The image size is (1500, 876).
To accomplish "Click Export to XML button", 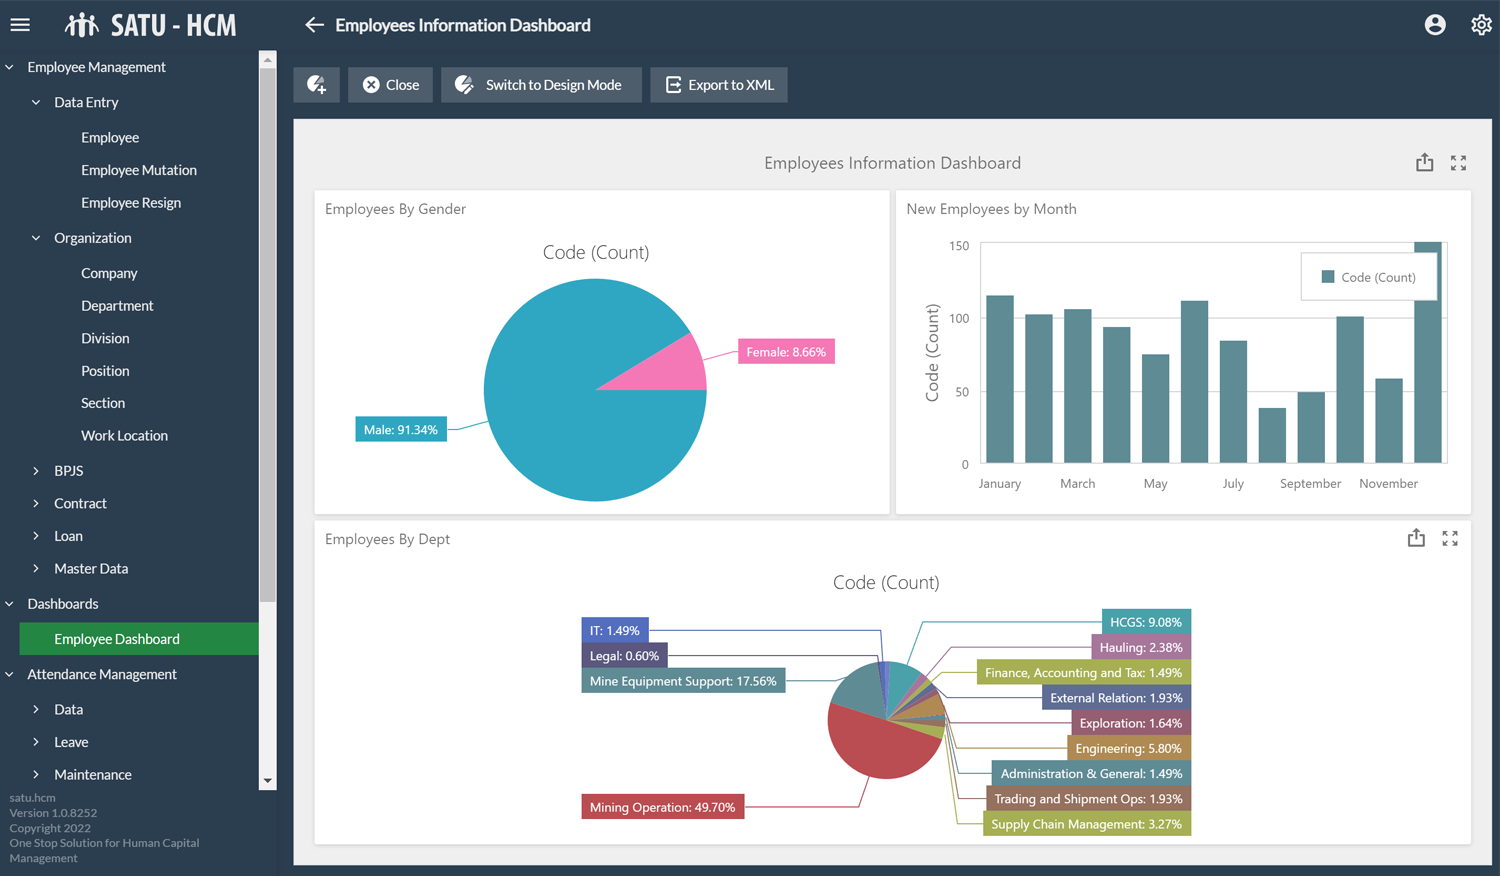I will point(719,85).
